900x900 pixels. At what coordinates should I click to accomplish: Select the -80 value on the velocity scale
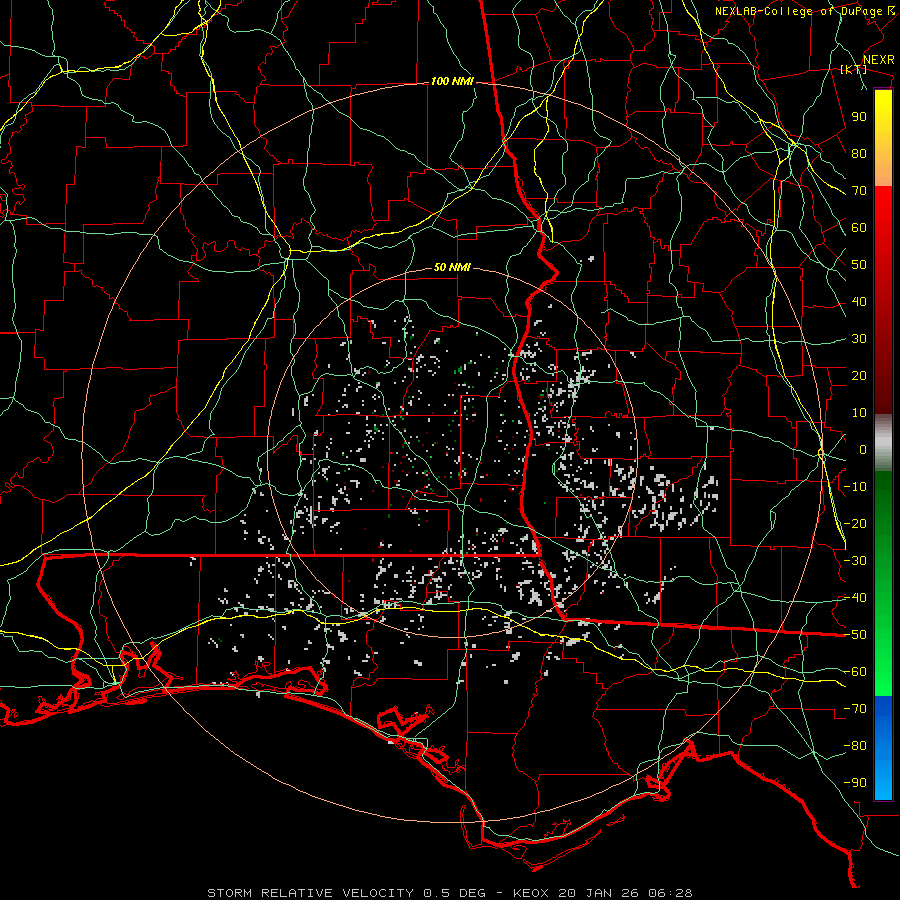855,746
